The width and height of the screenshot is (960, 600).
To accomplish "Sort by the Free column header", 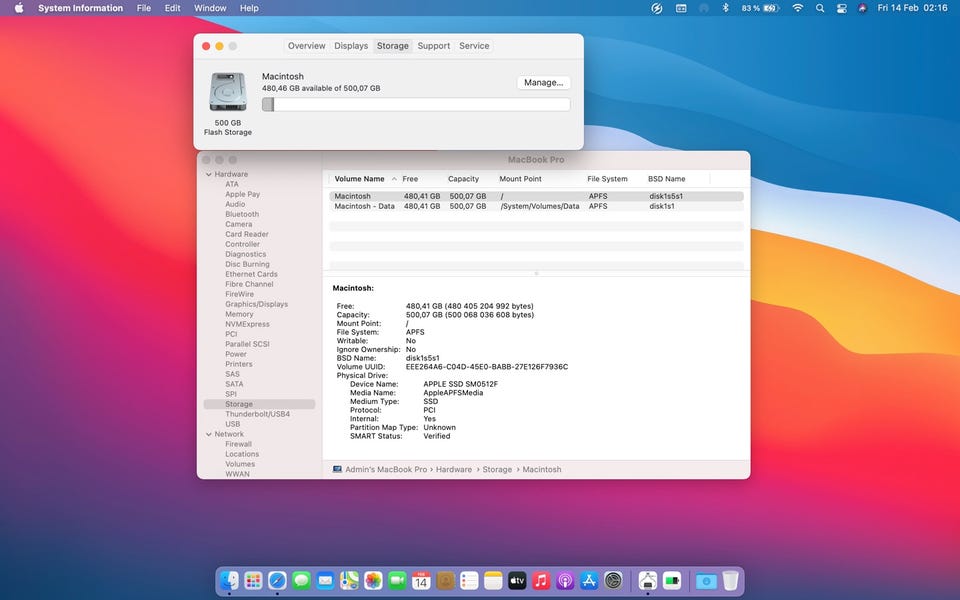I will pos(410,179).
